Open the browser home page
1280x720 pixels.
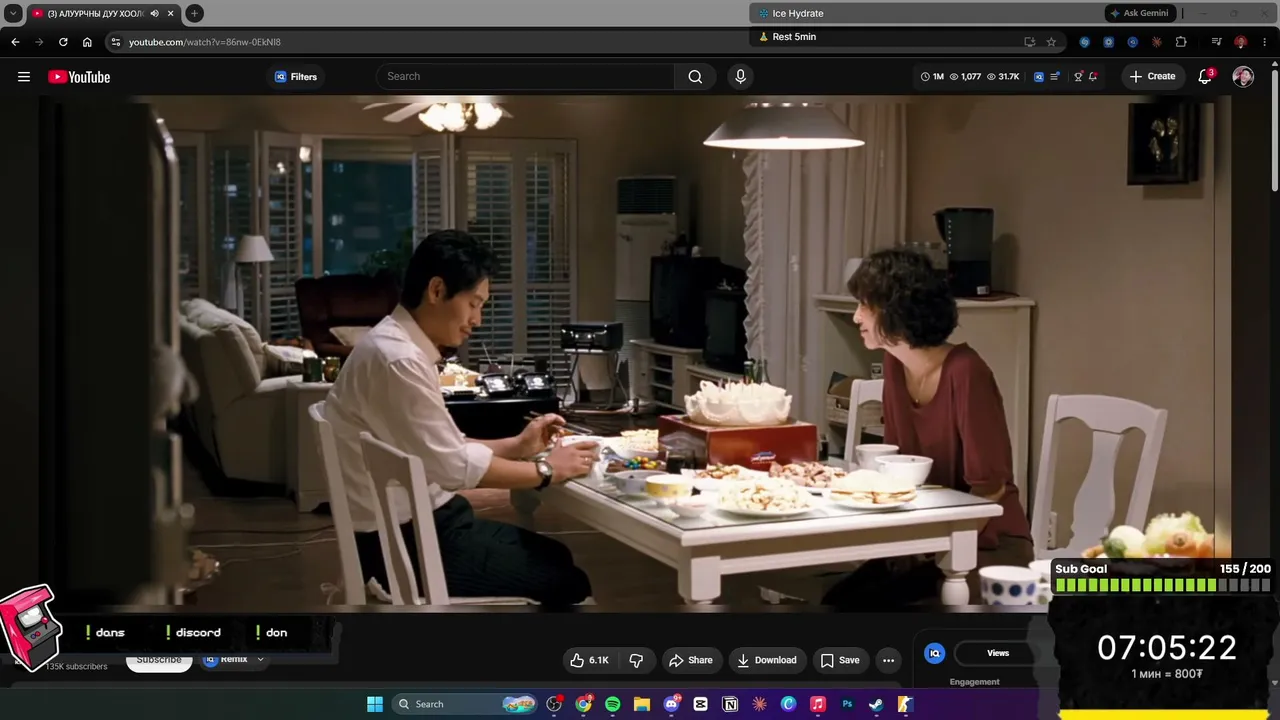(x=87, y=42)
